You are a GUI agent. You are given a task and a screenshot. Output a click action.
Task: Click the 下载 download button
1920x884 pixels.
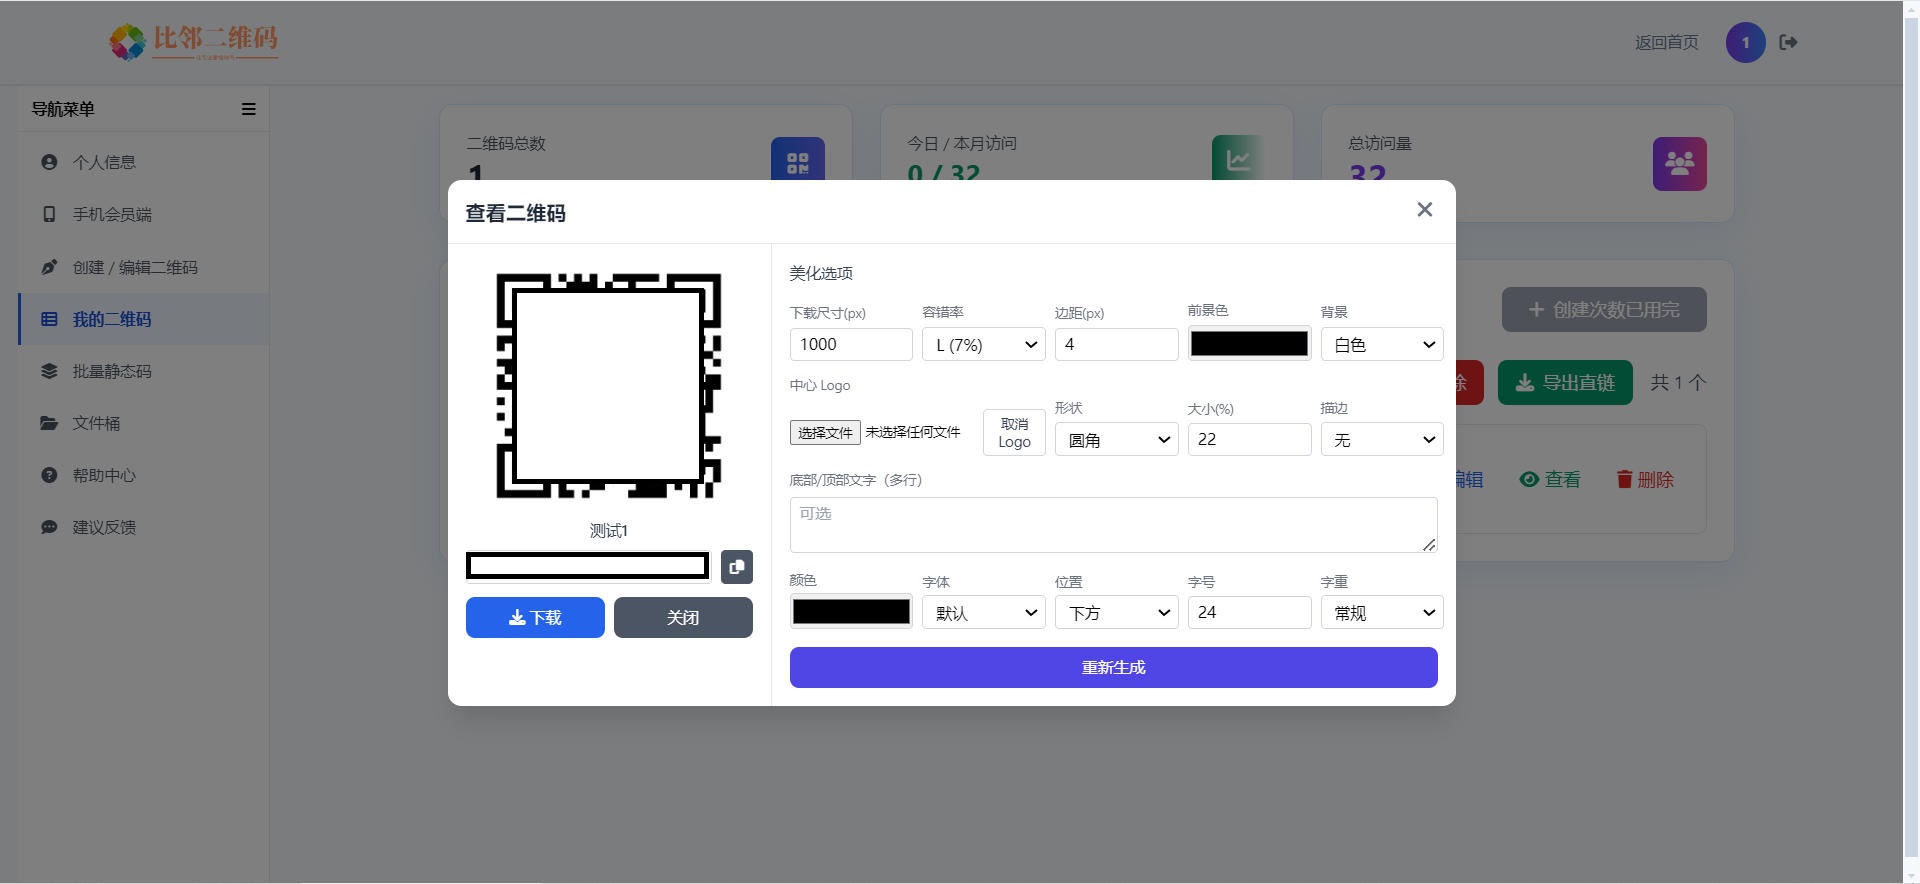(535, 617)
